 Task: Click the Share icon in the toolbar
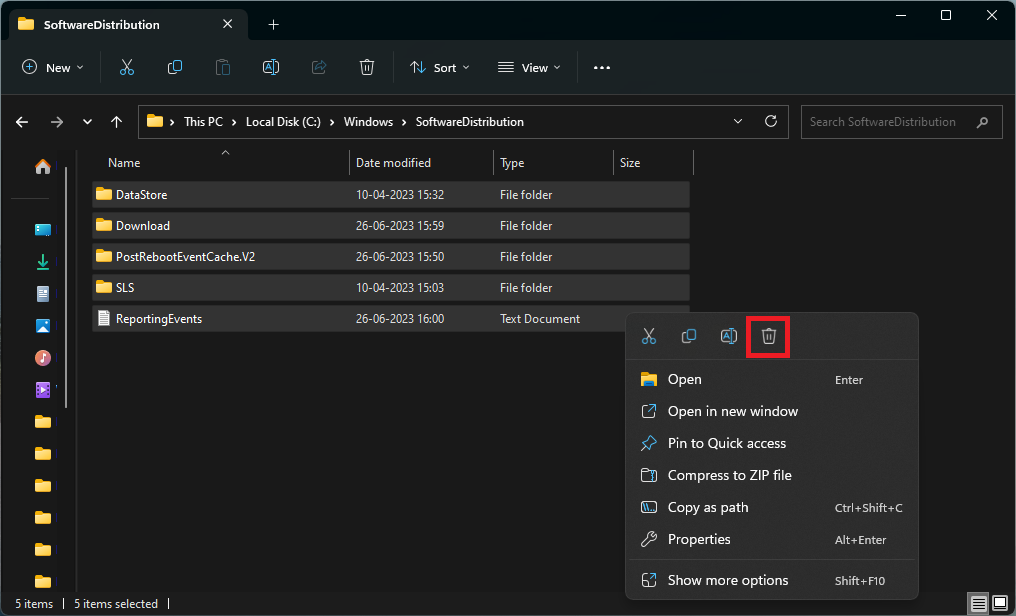[x=318, y=67]
